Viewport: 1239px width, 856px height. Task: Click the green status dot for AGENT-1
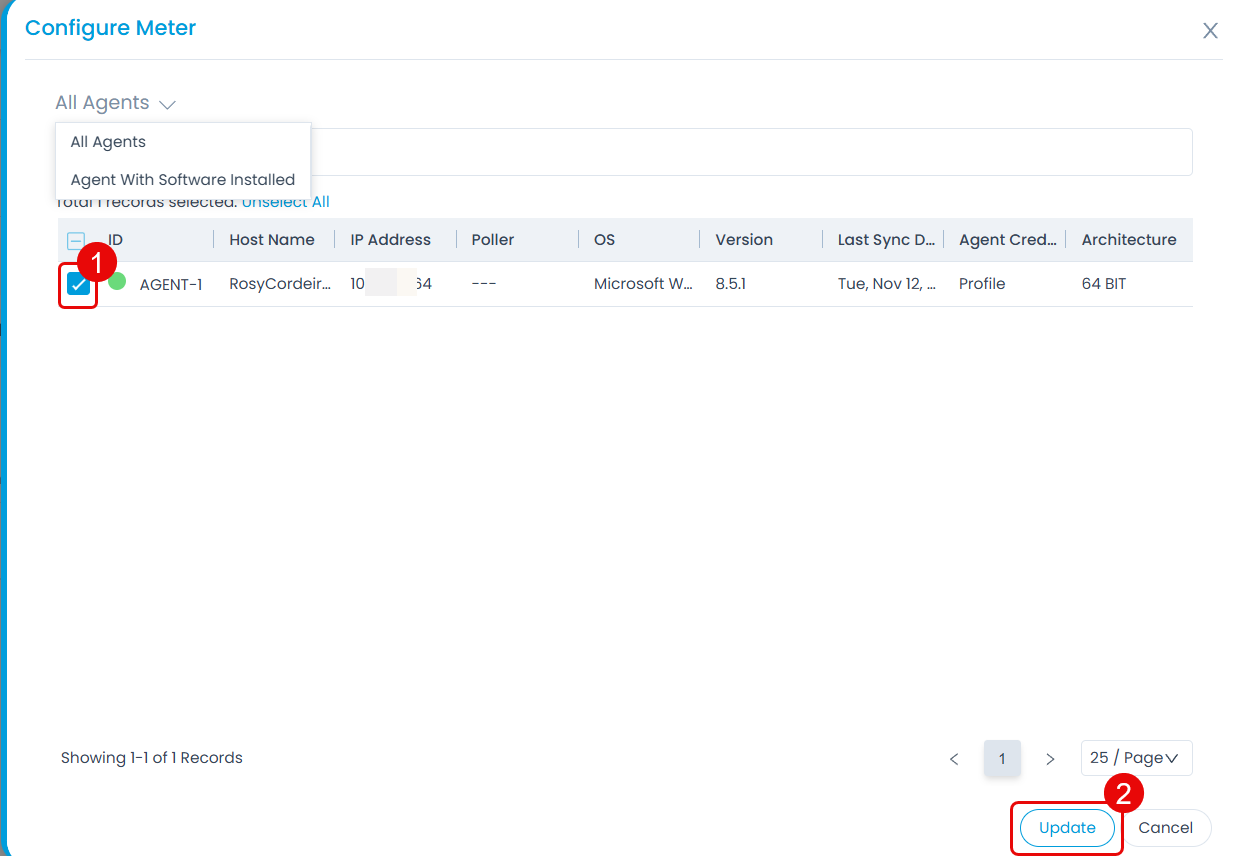117,282
